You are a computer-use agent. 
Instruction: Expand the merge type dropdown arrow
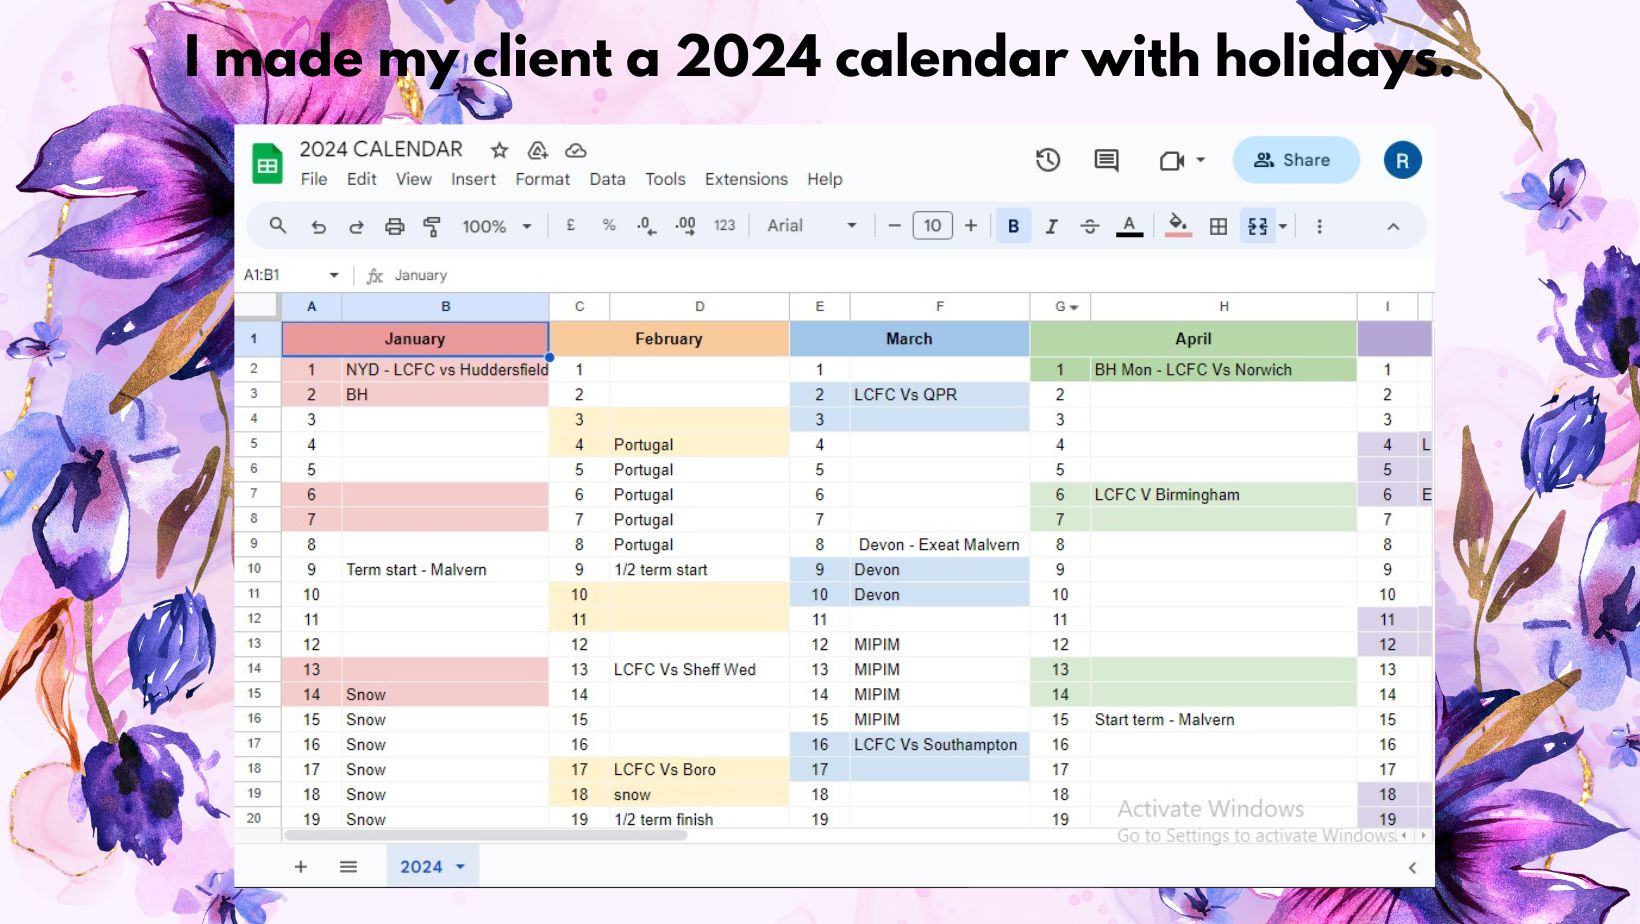click(x=1283, y=227)
